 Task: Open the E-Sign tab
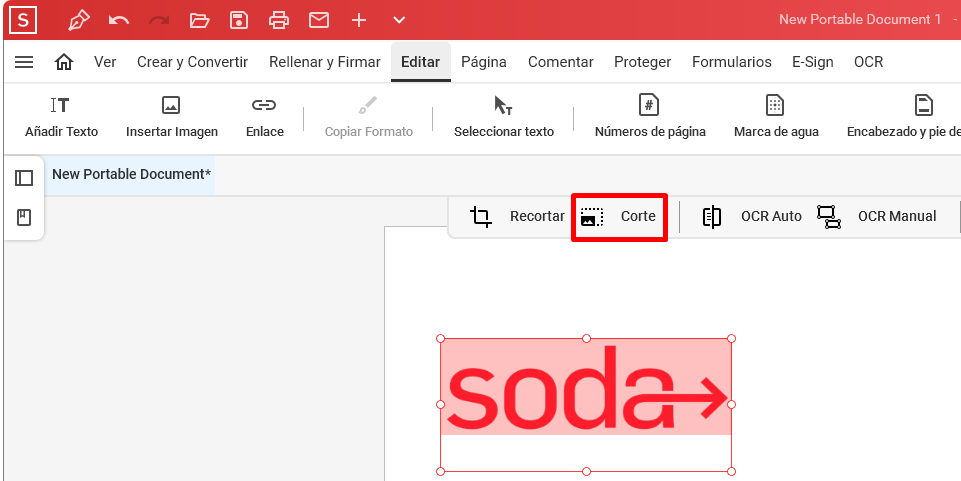[813, 62]
